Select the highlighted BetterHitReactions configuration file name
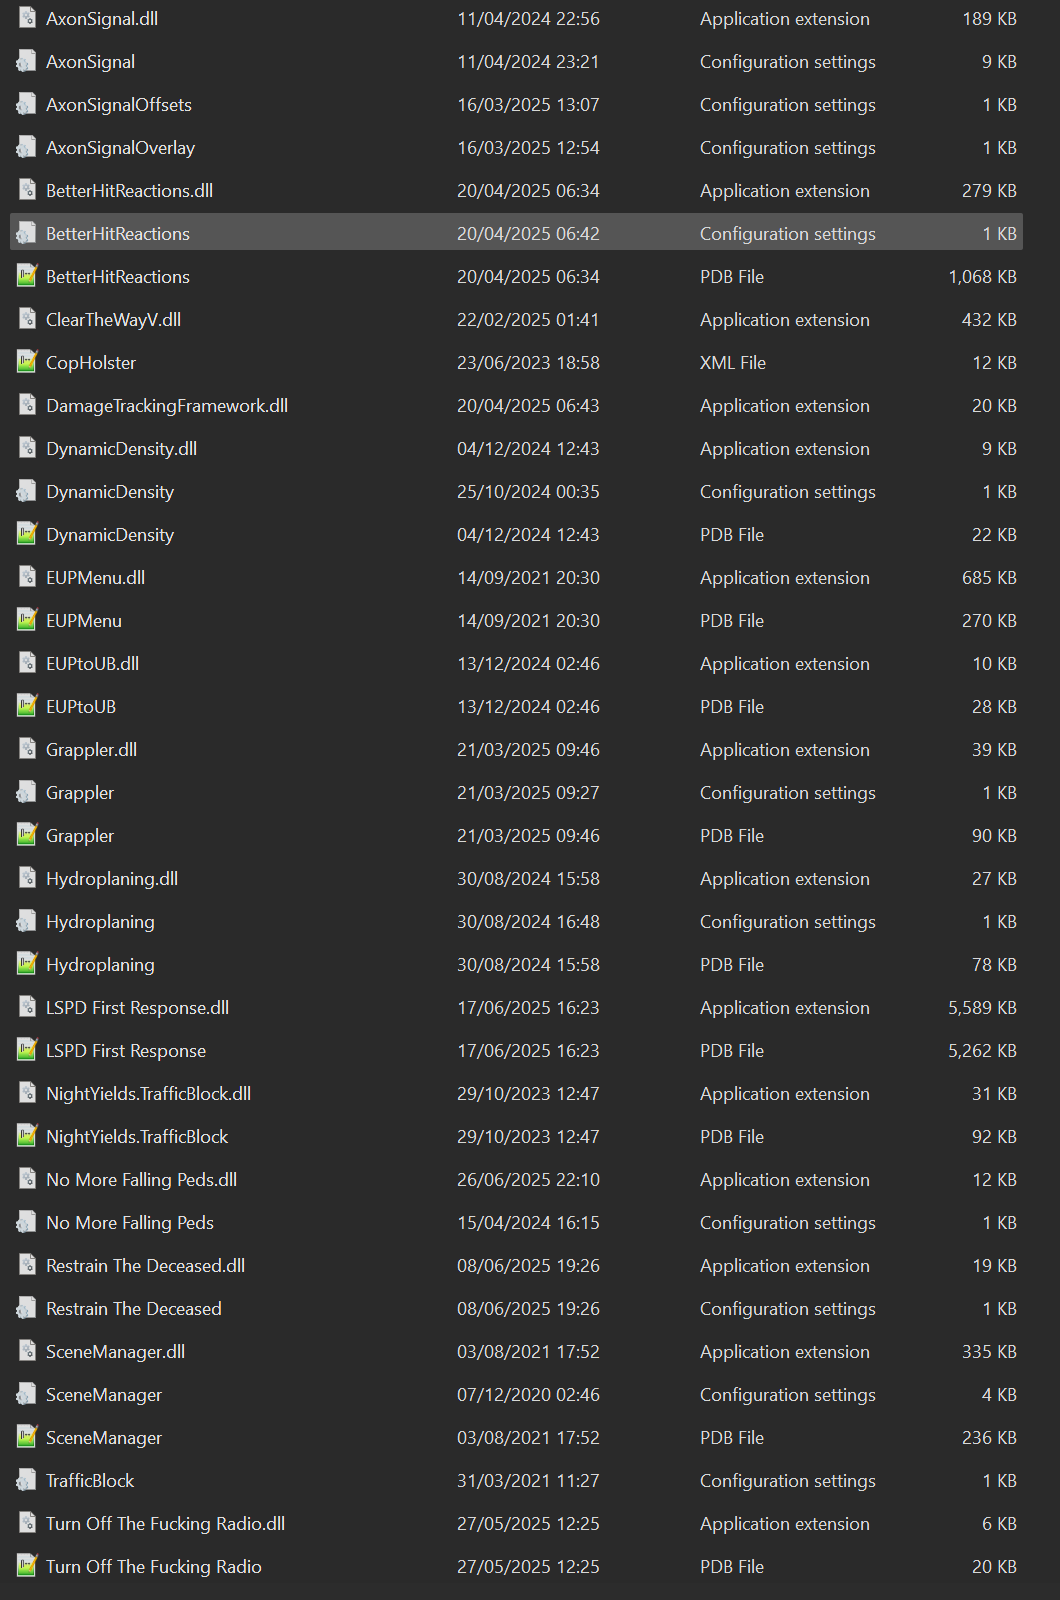The width and height of the screenshot is (1060, 1600). (118, 234)
